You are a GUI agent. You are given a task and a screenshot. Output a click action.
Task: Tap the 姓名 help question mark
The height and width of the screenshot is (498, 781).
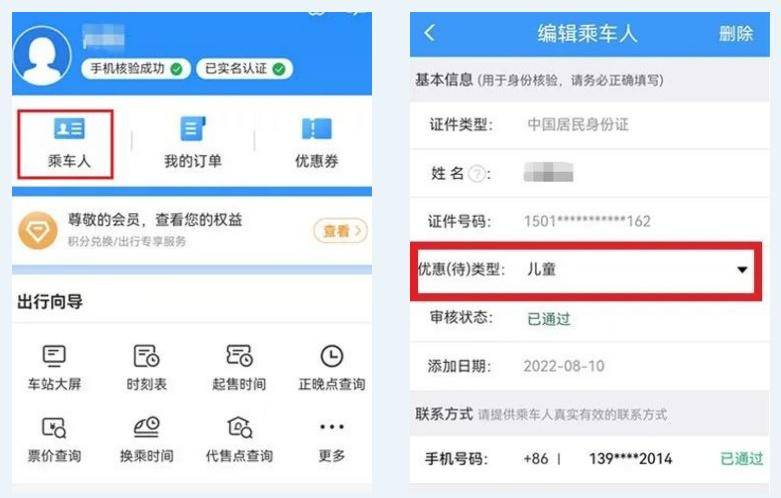coord(477,174)
